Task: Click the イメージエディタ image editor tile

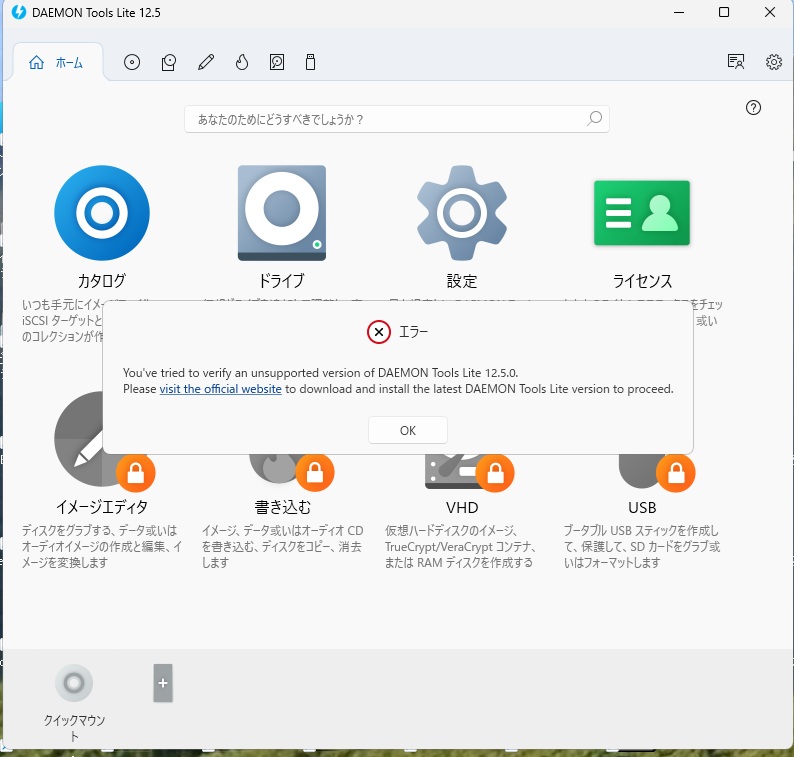Action: pos(81,441)
